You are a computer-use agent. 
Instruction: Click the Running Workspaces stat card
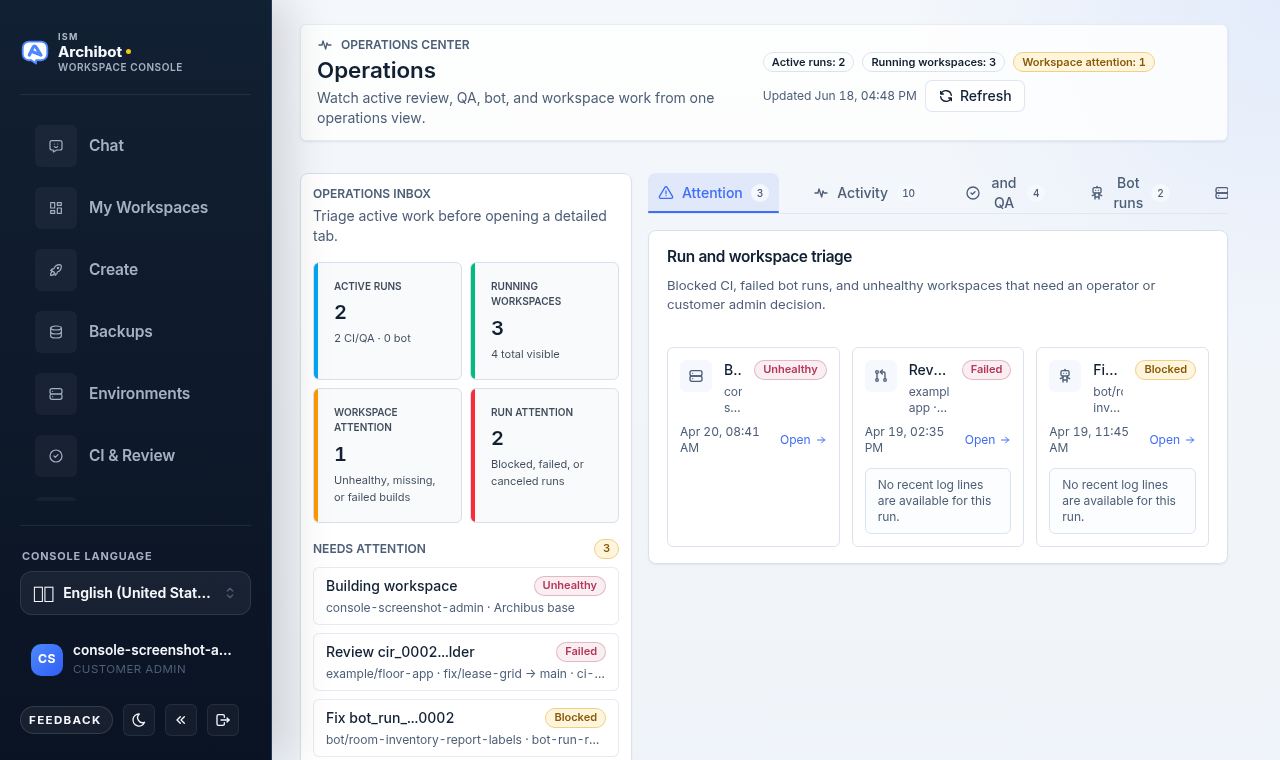pyautogui.click(x=544, y=321)
